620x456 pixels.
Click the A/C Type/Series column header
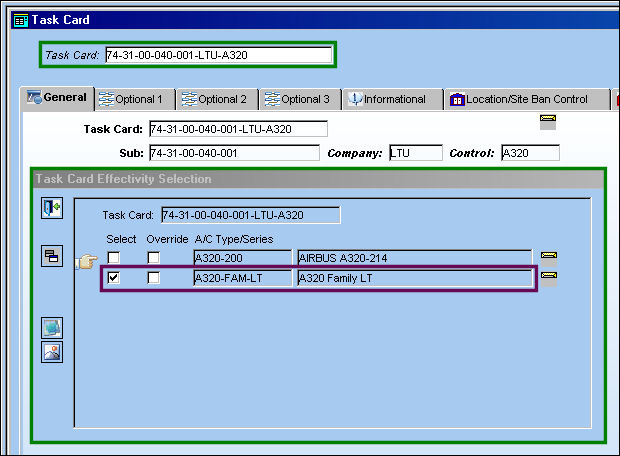(234, 239)
